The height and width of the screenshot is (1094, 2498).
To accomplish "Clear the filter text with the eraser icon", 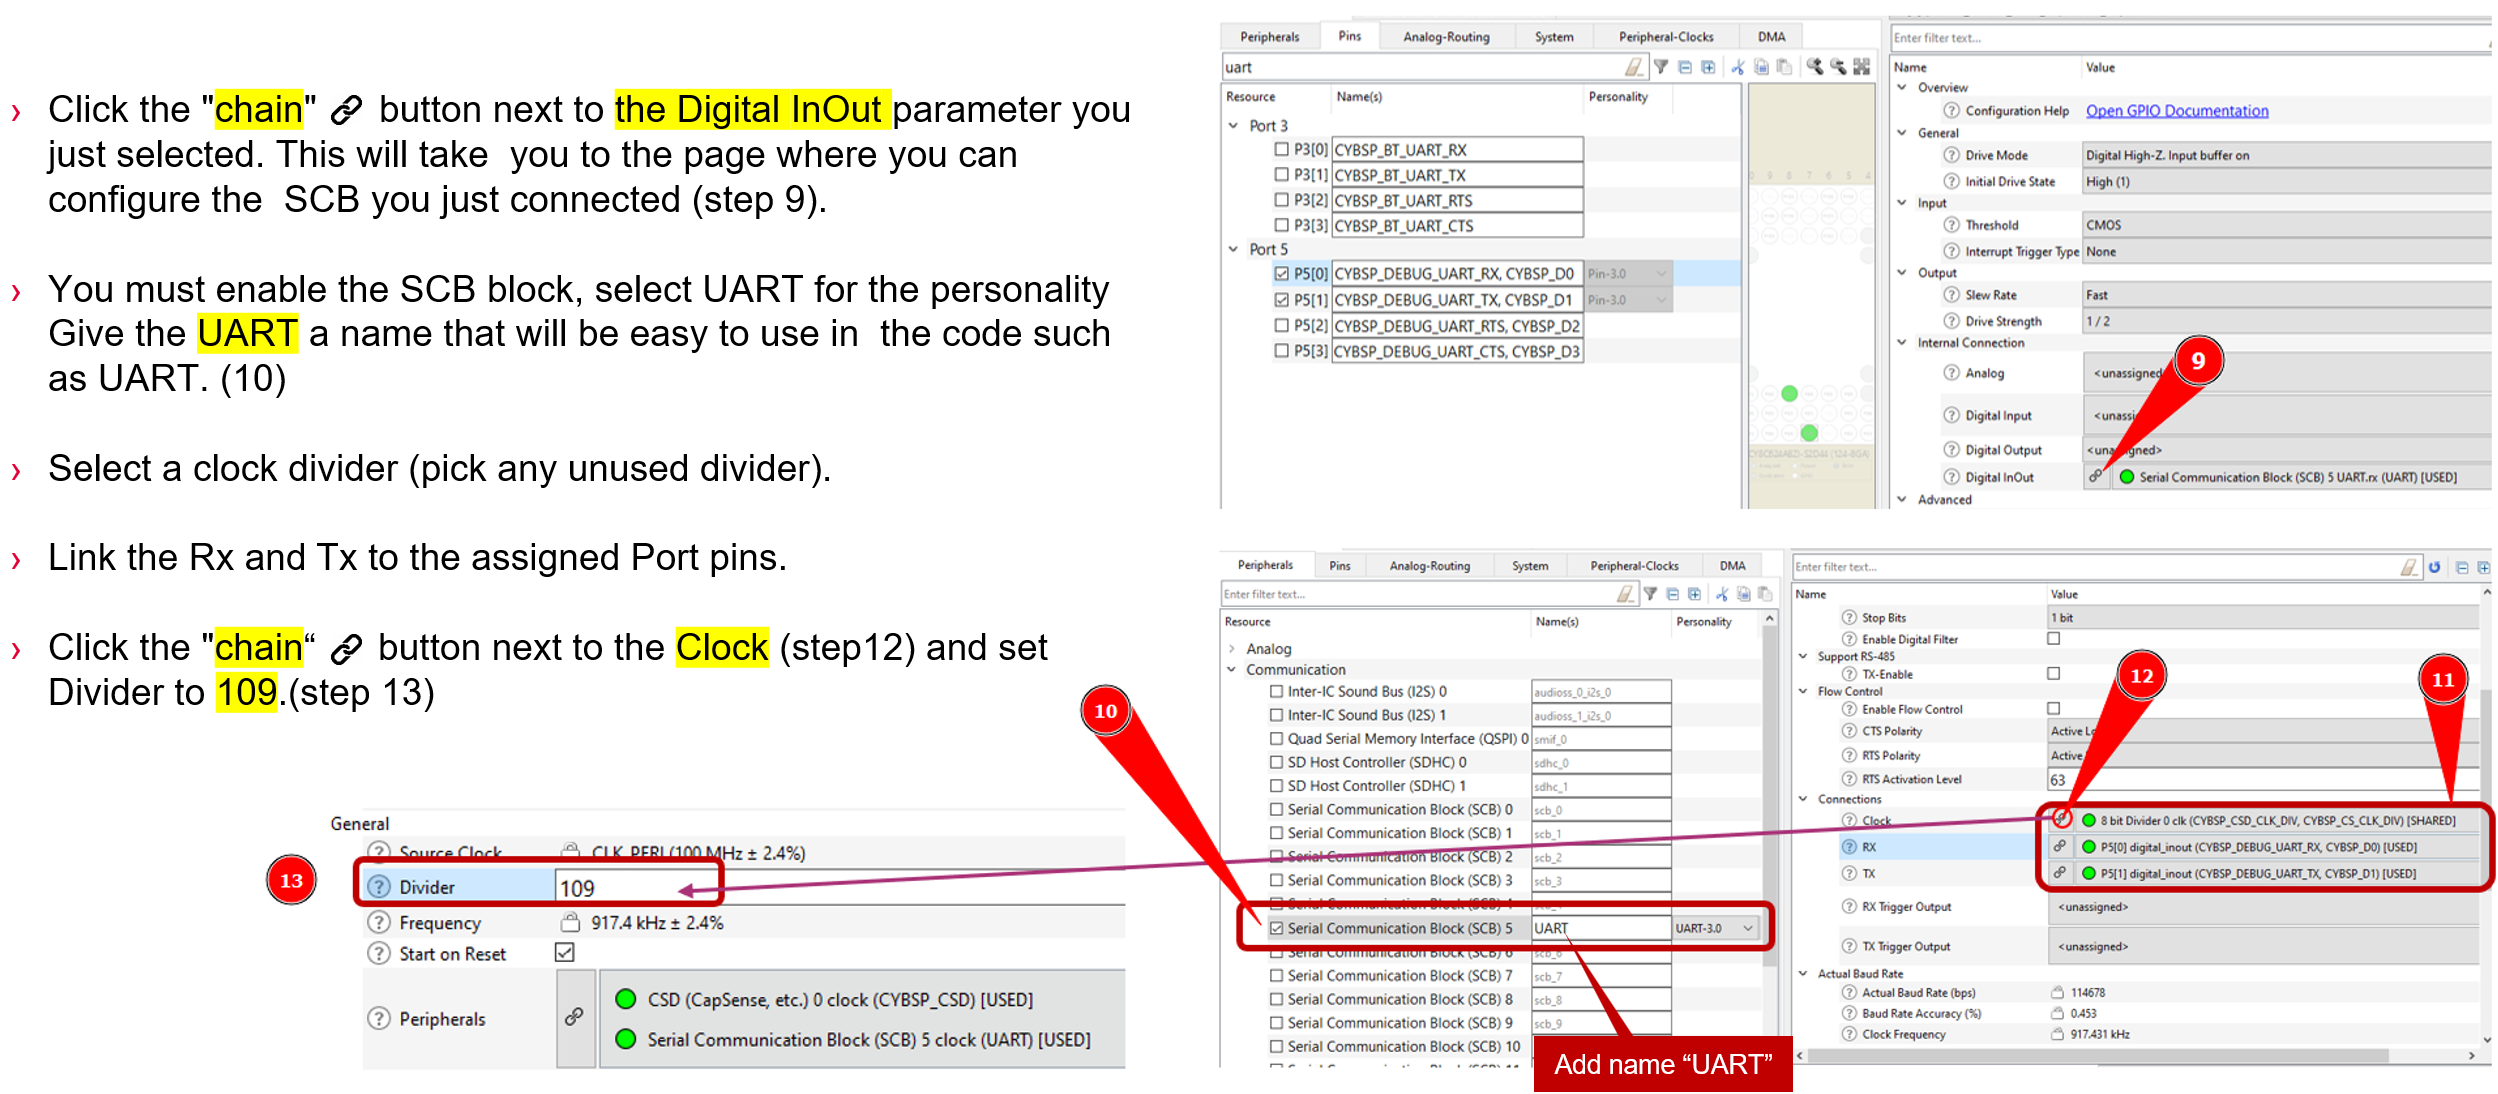I will tap(1635, 67).
